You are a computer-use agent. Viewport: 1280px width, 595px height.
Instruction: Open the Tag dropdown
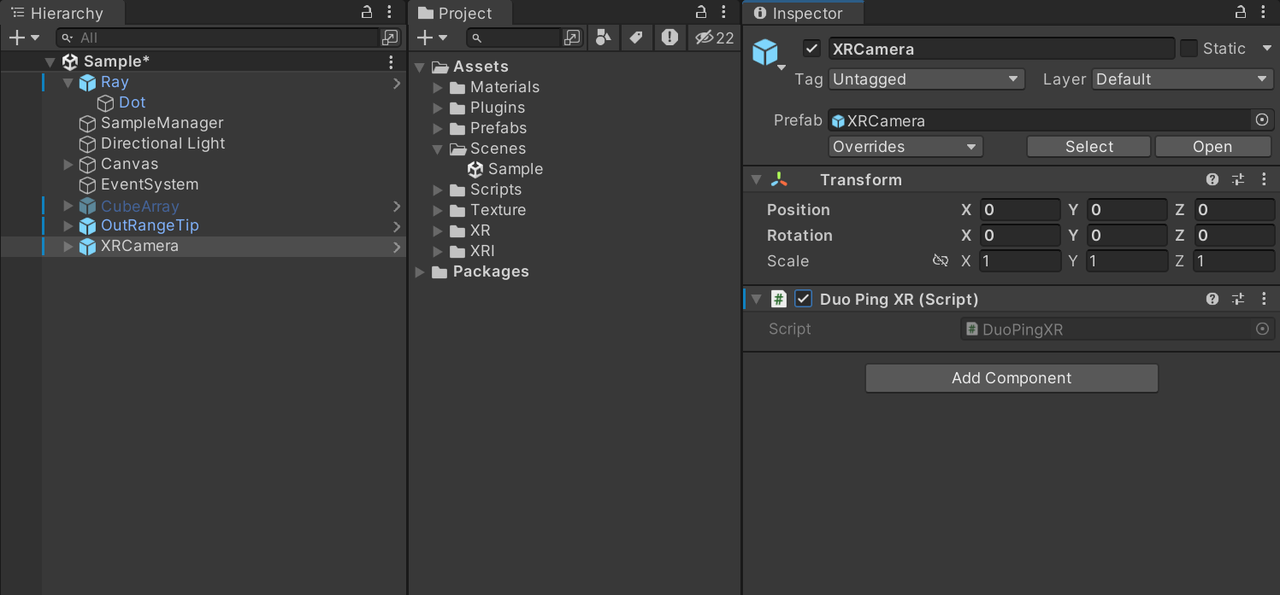point(926,79)
